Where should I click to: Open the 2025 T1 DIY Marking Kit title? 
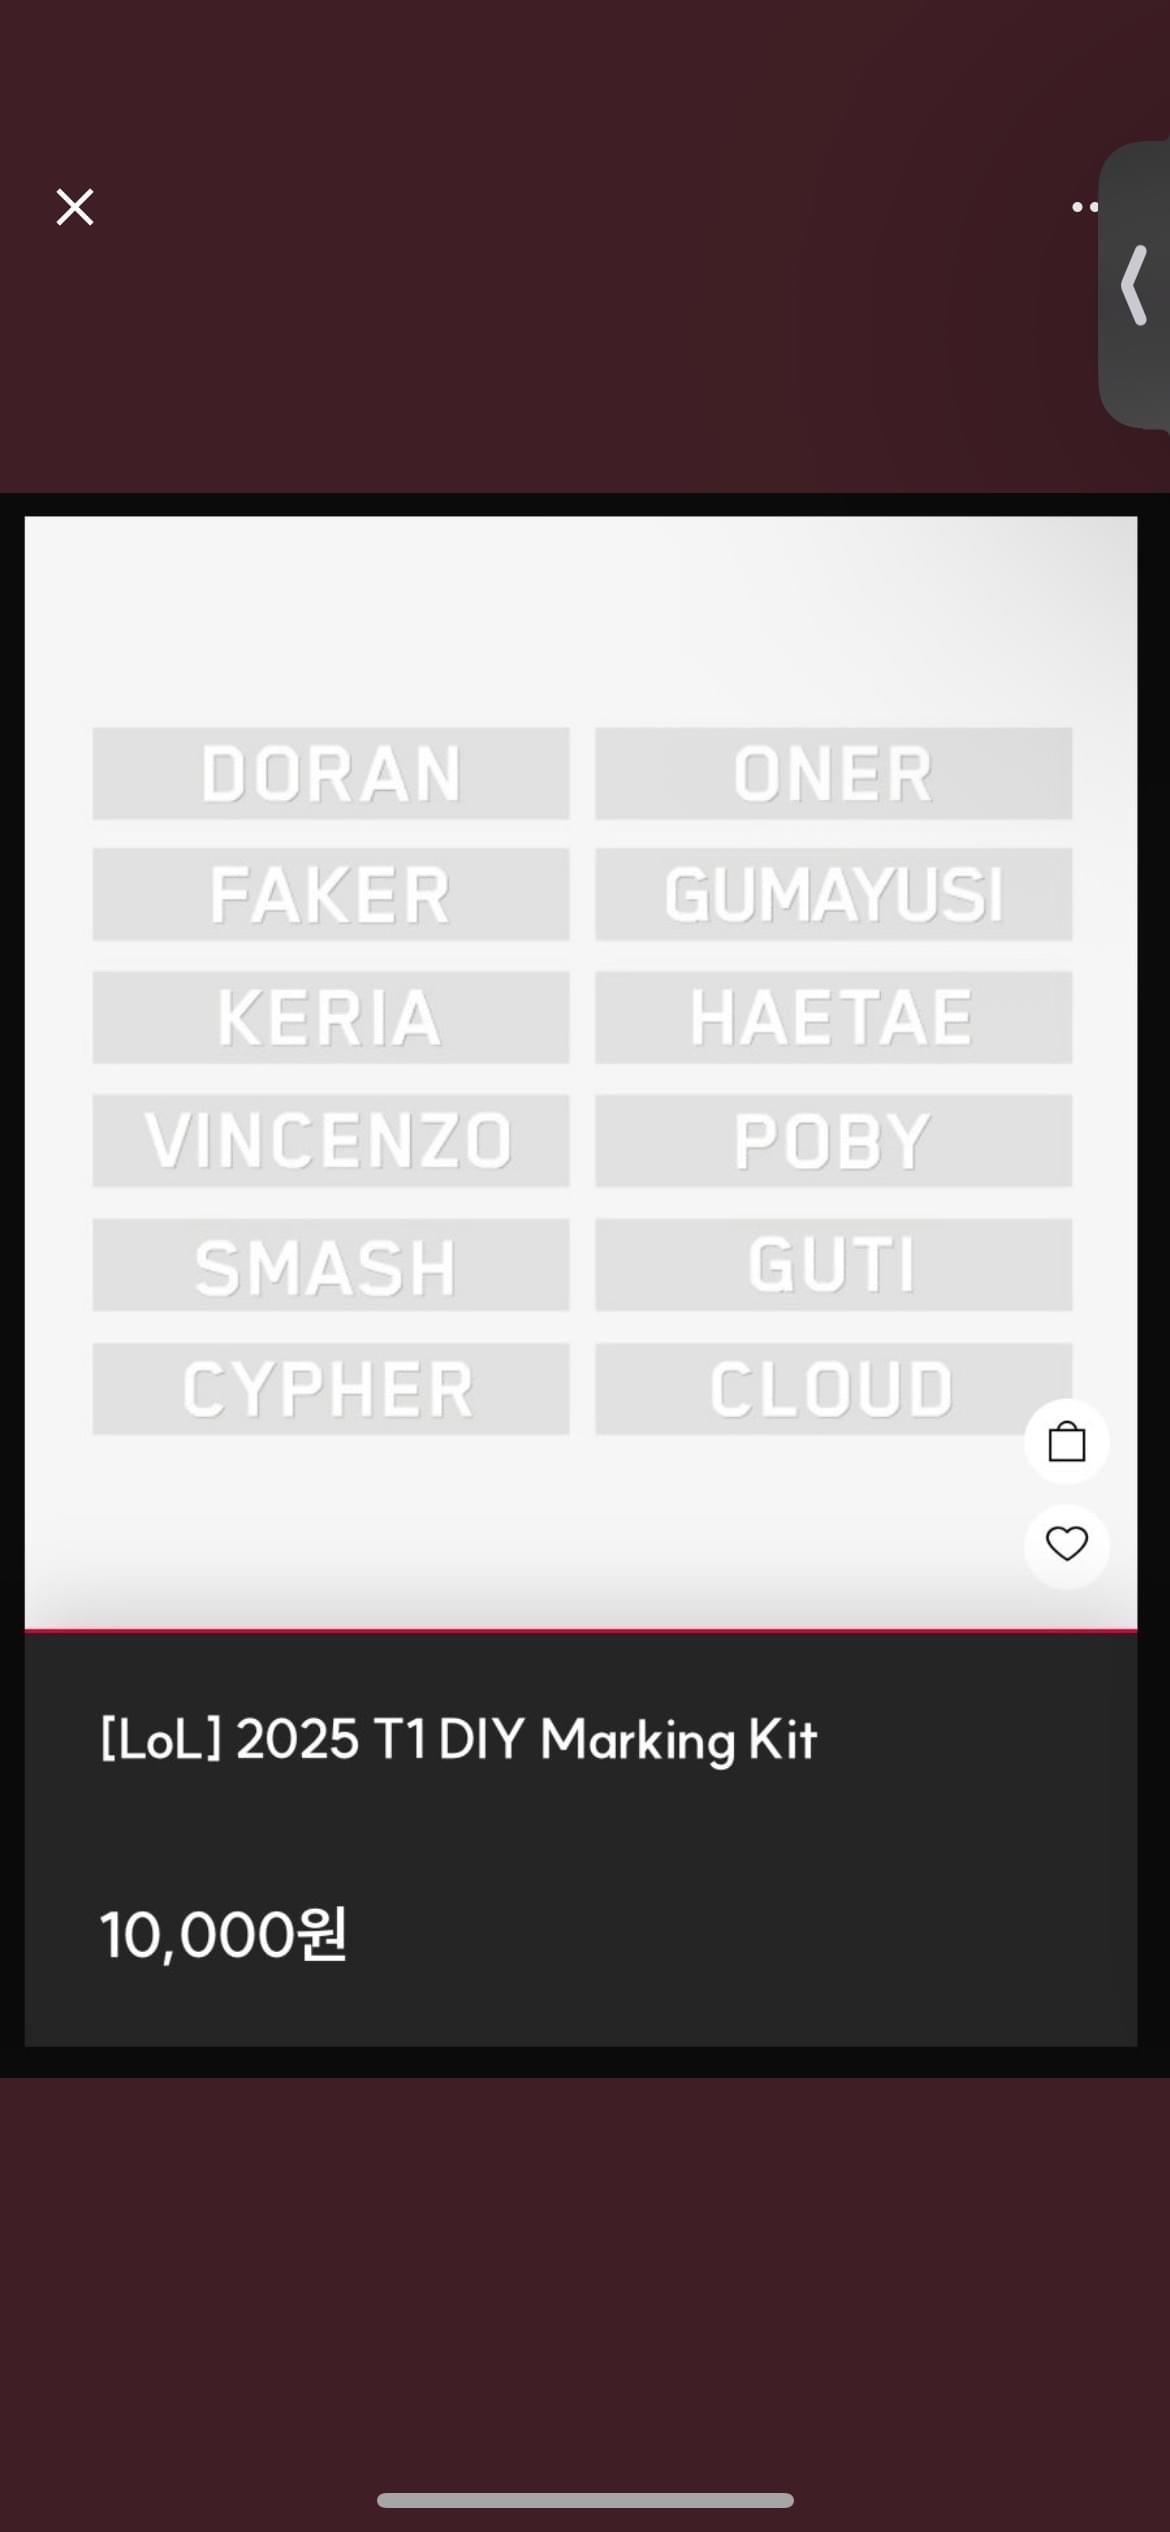point(459,1740)
